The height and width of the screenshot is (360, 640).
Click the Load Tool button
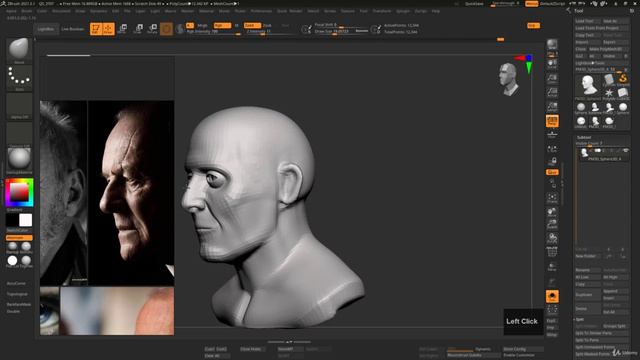(587, 21)
